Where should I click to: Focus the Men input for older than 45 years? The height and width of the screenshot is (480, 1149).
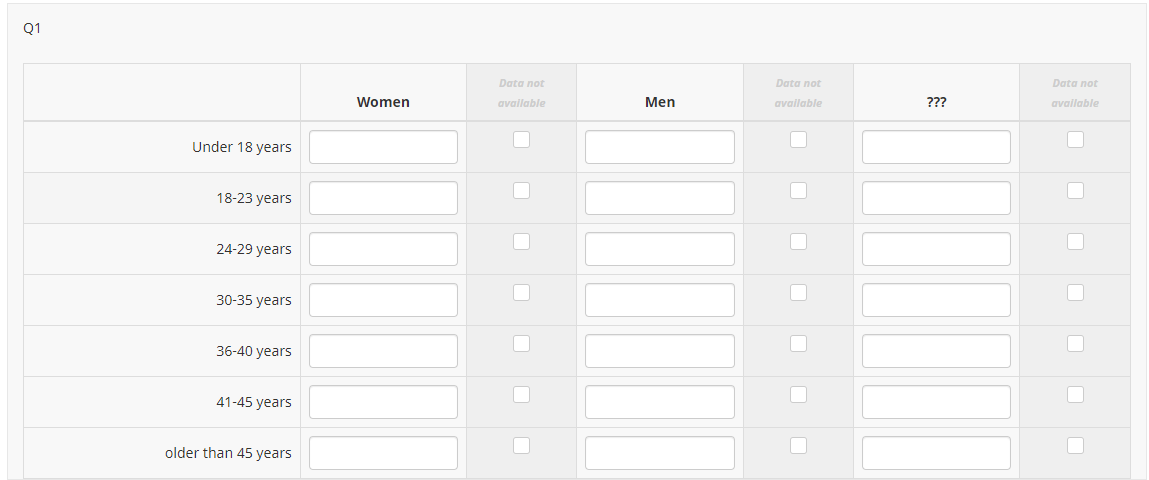coord(659,453)
